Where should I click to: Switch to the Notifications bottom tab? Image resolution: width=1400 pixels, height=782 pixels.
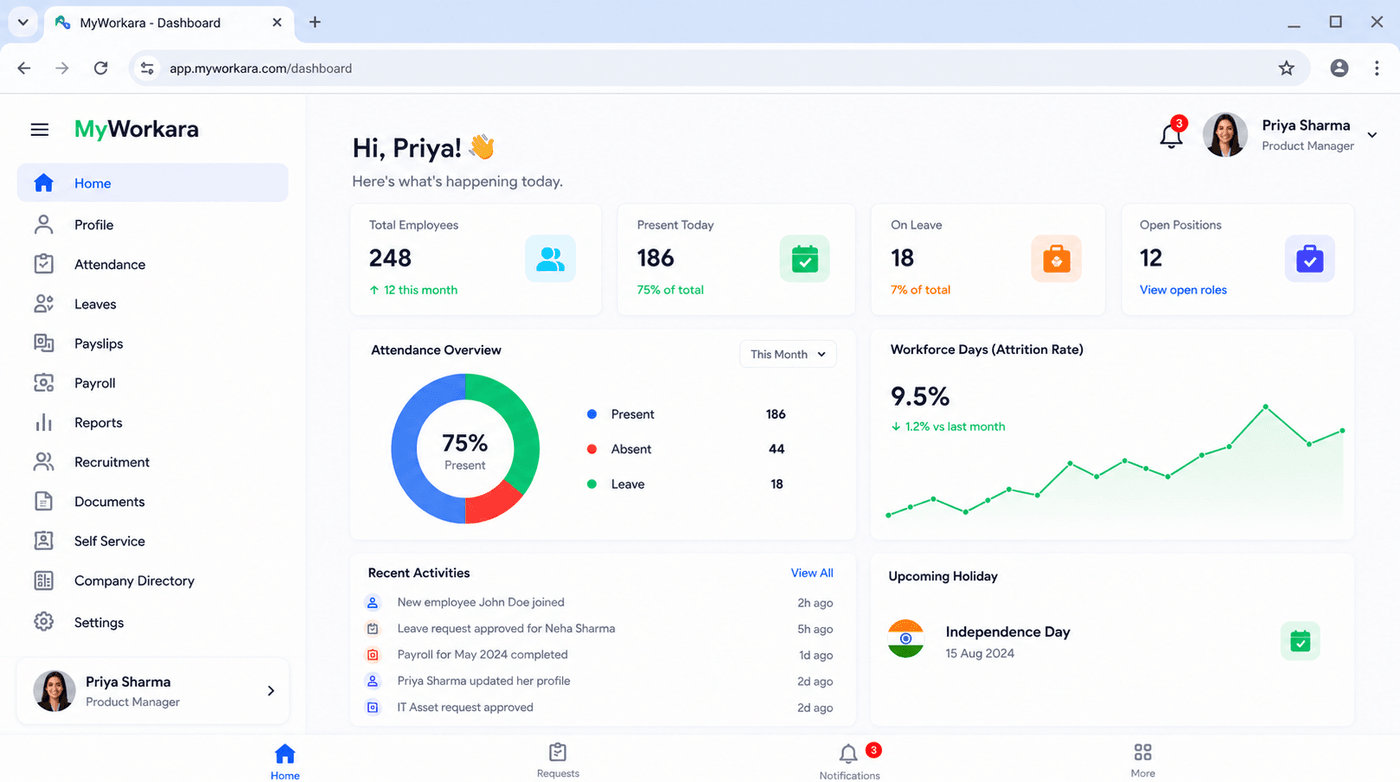pos(850,761)
